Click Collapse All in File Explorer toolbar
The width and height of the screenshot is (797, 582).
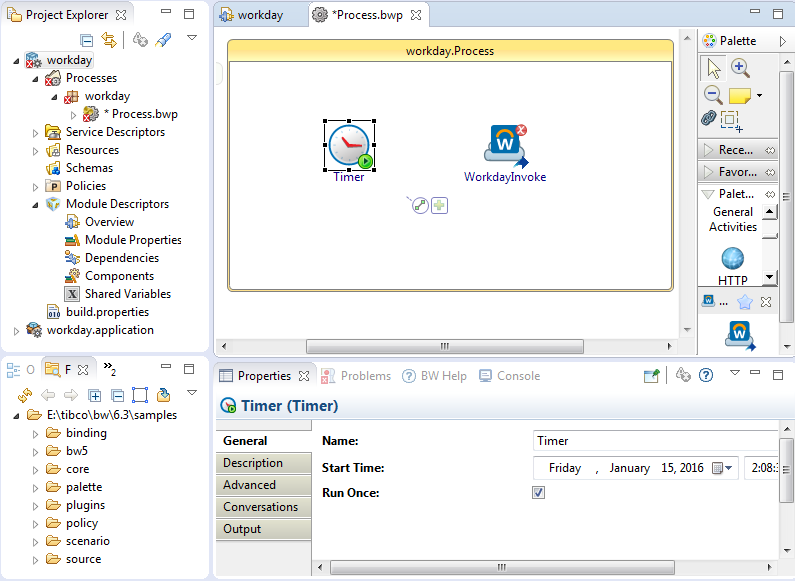point(117,395)
